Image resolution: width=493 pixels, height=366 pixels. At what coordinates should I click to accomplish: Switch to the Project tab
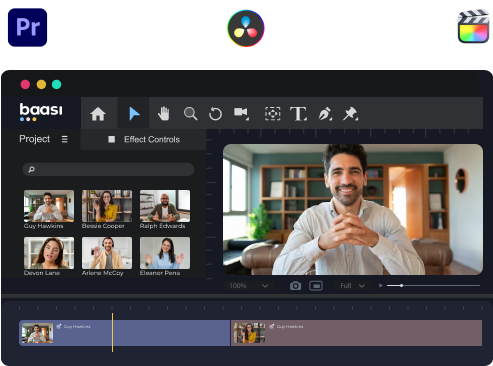pos(35,139)
